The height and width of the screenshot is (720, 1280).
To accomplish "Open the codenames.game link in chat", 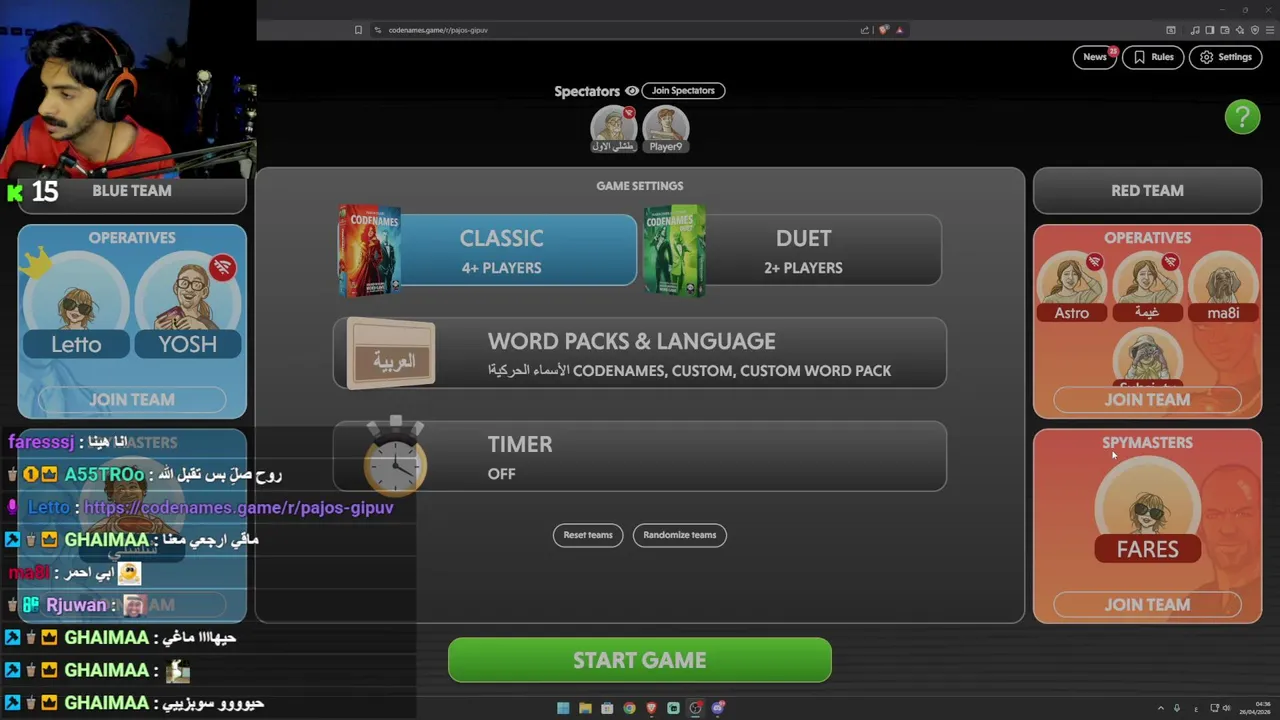I will pyautogui.click(x=239, y=507).
